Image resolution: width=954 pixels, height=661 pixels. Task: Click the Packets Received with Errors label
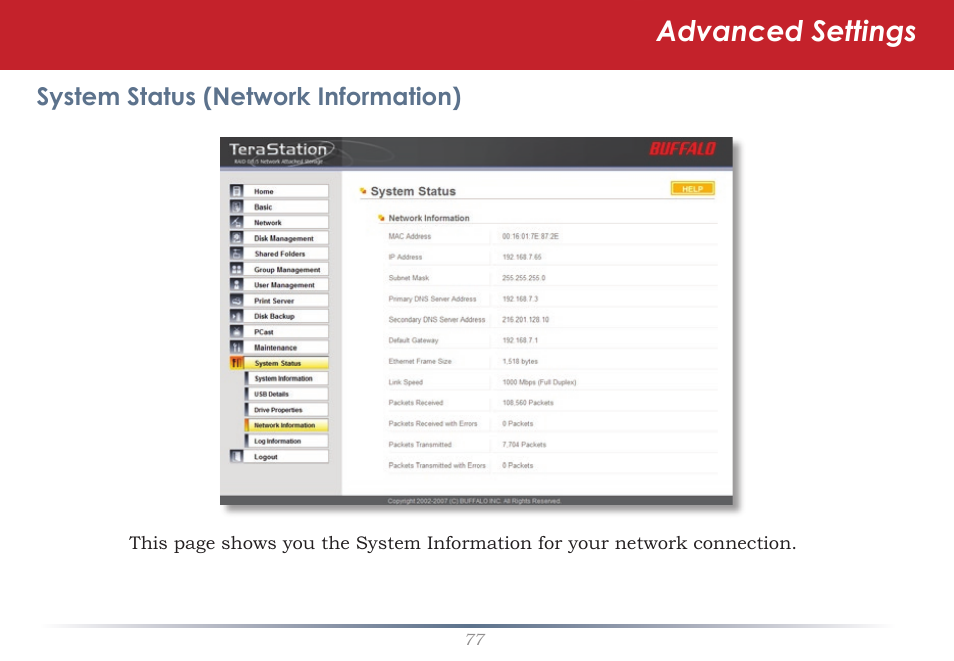[433, 424]
